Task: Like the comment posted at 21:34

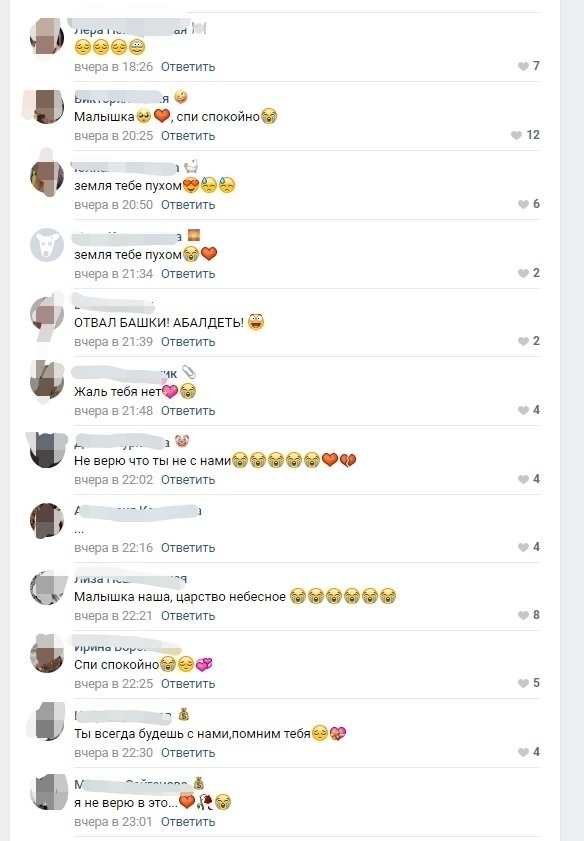Action: [x=529, y=273]
